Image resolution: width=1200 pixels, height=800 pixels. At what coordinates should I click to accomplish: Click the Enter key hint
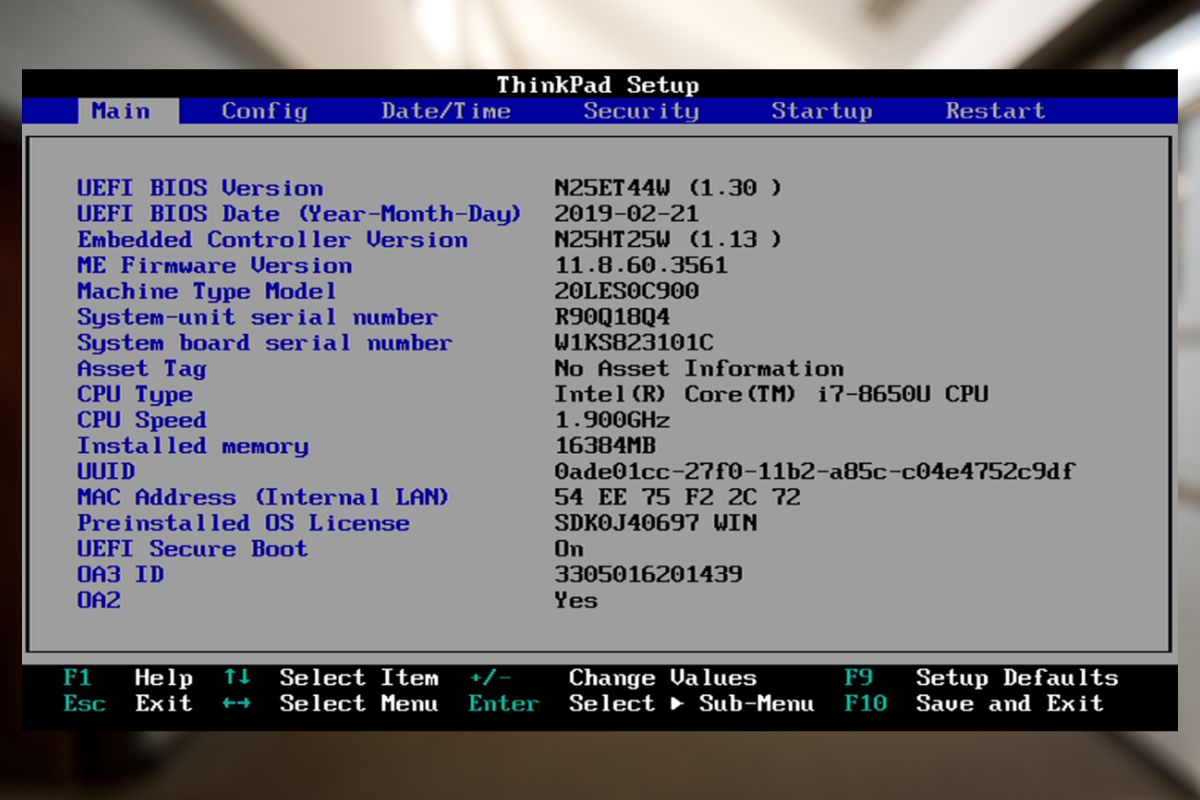(x=503, y=704)
